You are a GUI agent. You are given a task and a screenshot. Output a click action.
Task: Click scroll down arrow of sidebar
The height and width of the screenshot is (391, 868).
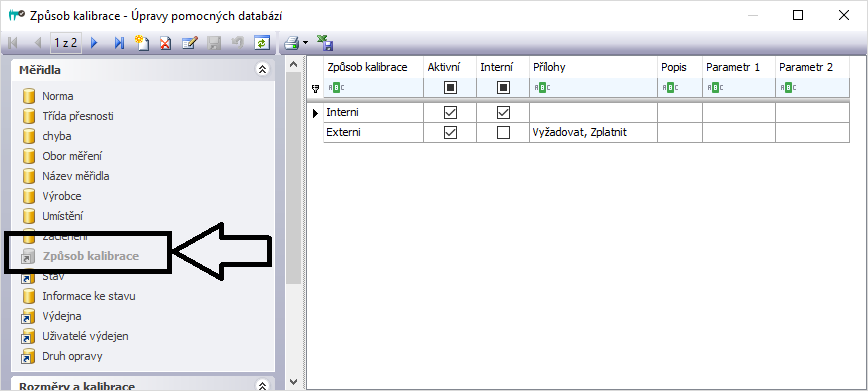pyautogui.click(x=294, y=382)
